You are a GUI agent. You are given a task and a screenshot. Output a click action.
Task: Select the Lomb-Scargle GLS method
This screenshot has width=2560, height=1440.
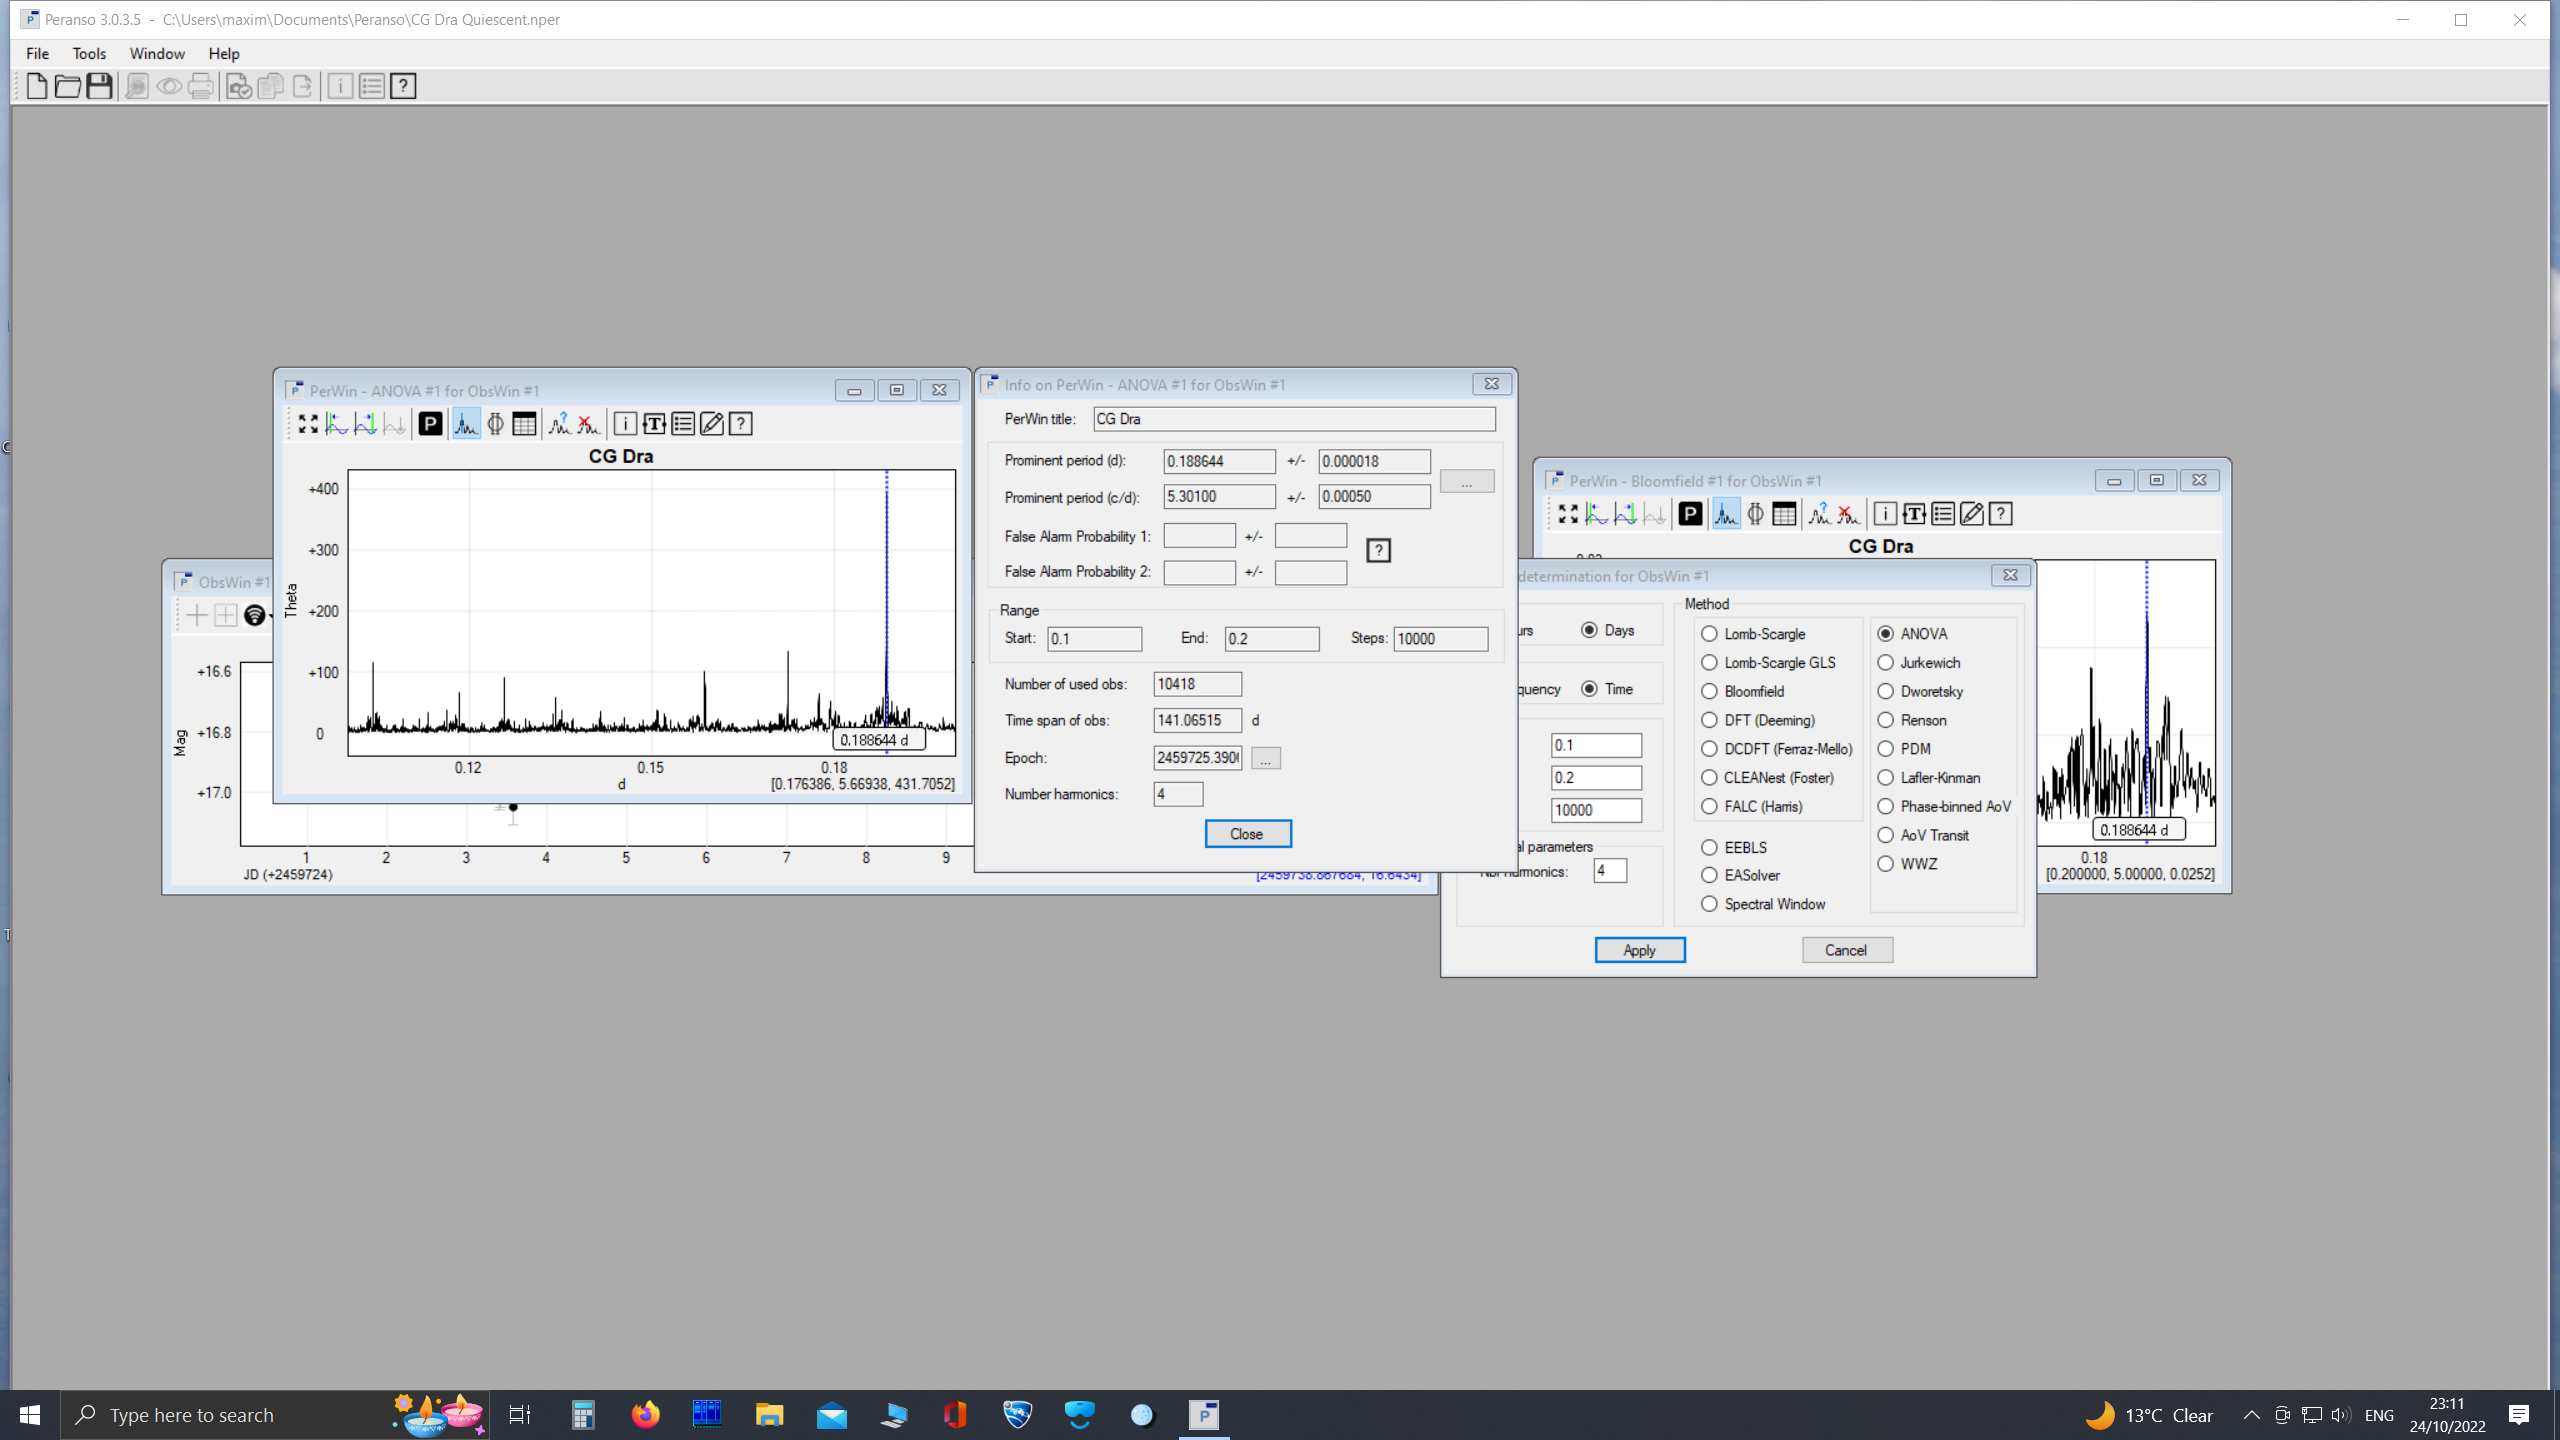point(1709,663)
